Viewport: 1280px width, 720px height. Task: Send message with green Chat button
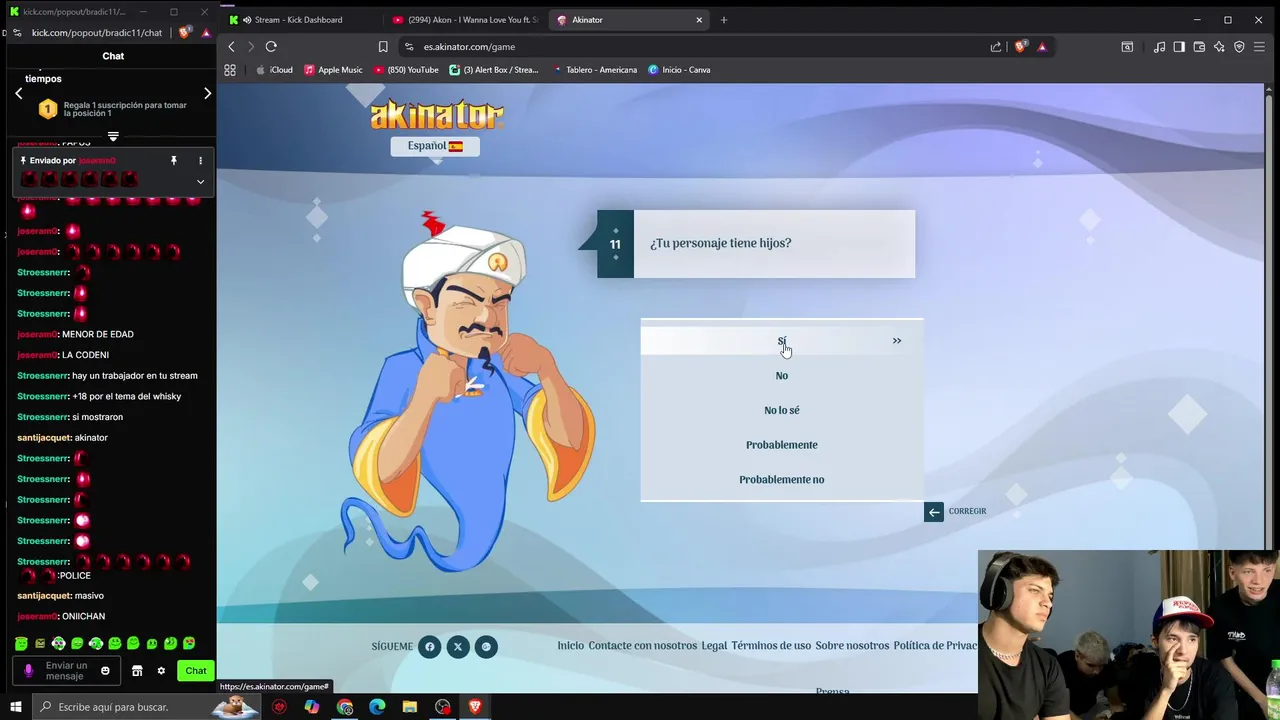pos(196,671)
